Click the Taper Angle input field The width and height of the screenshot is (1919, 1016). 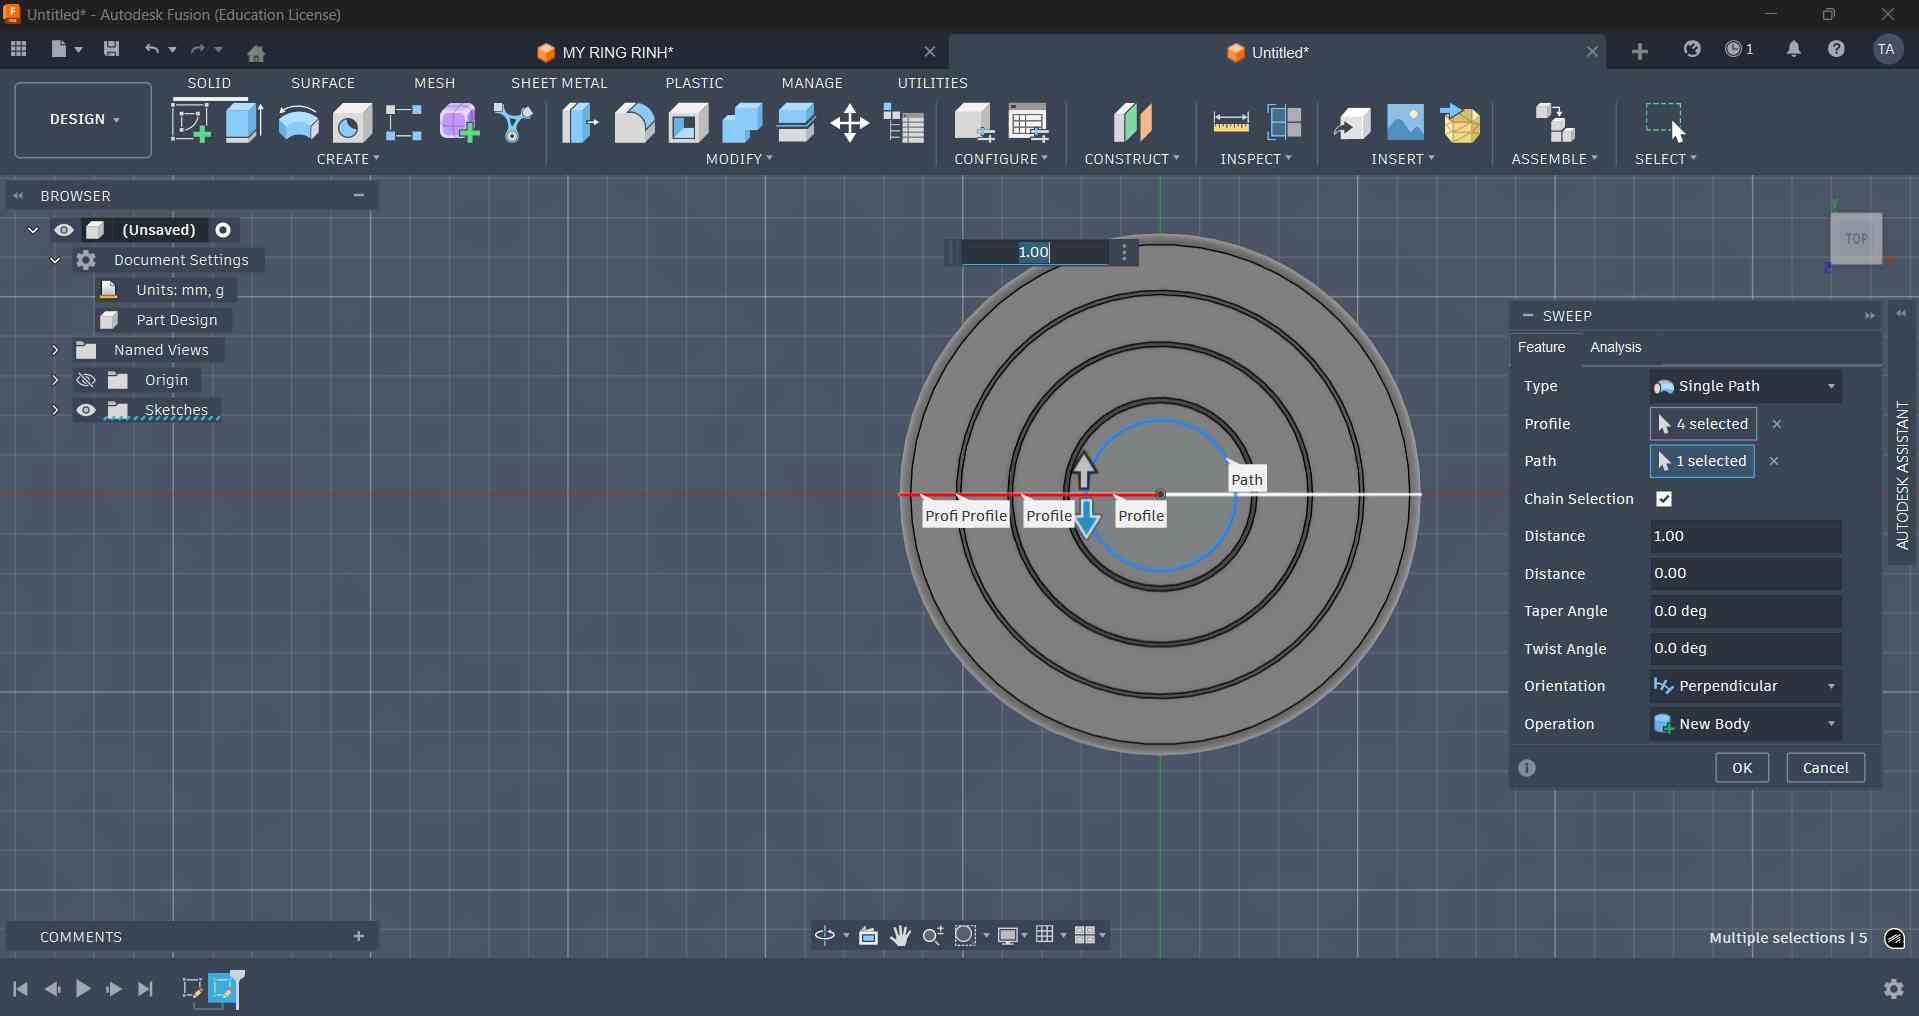point(1745,611)
